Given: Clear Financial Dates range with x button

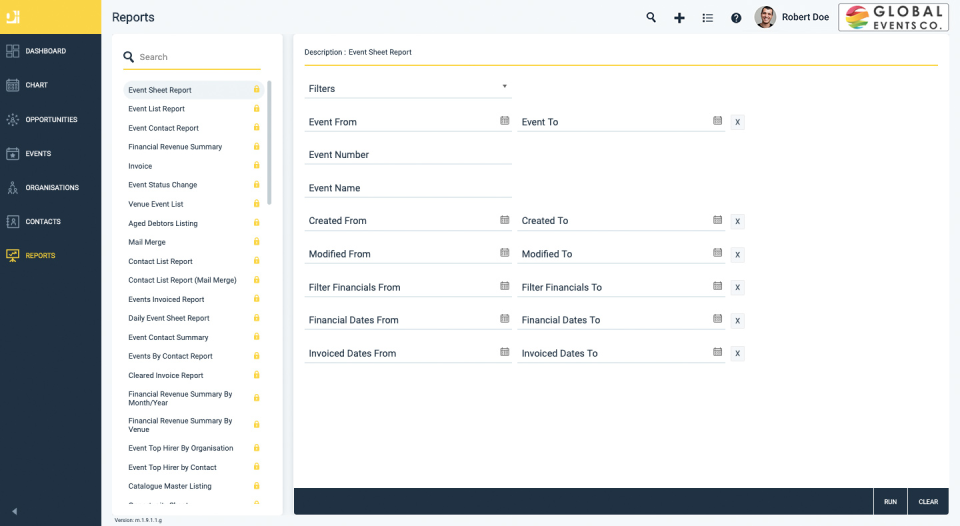Looking at the screenshot, I should tap(738, 320).
